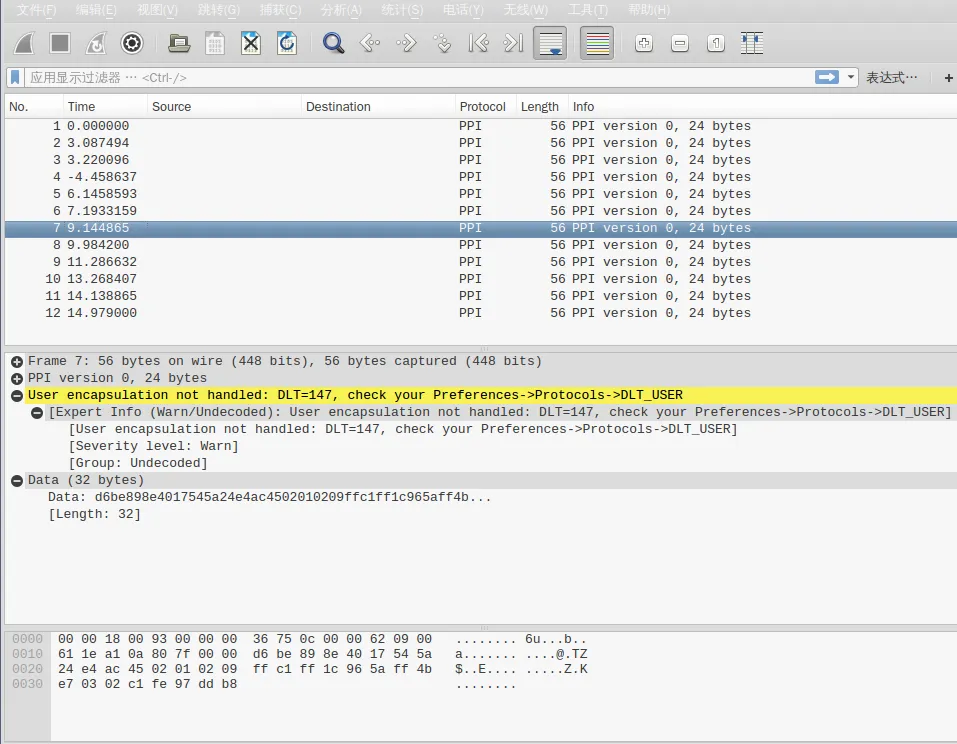This screenshot has width=957, height=744.
Task: Open the 分析(A) menu
Action: (x=341, y=10)
